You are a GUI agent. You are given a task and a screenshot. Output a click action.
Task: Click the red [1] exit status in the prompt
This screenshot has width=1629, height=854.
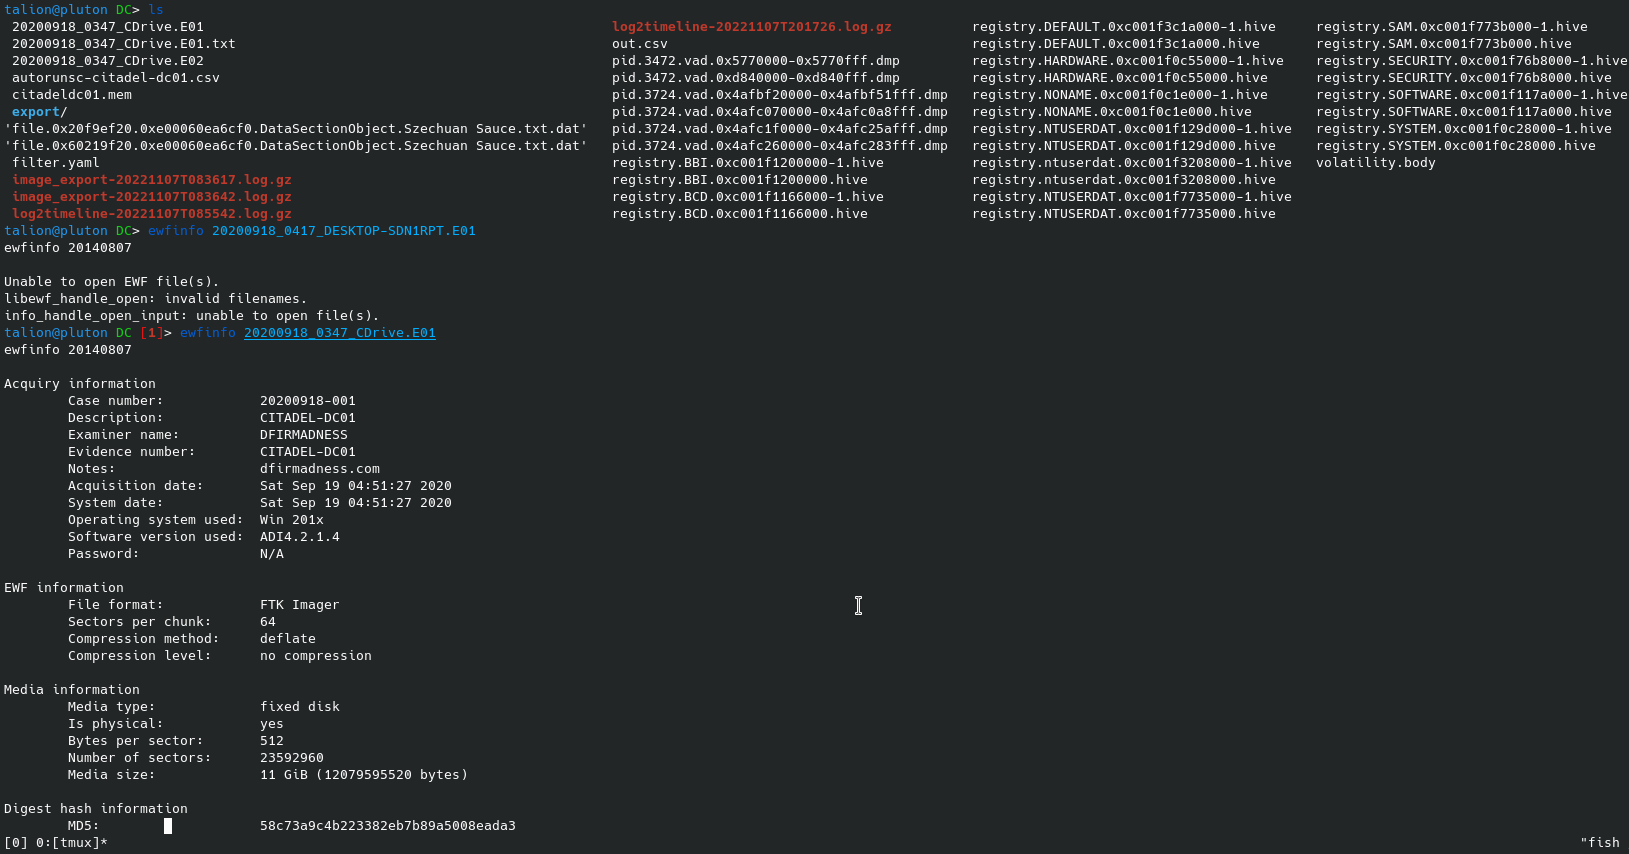[x=151, y=333]
